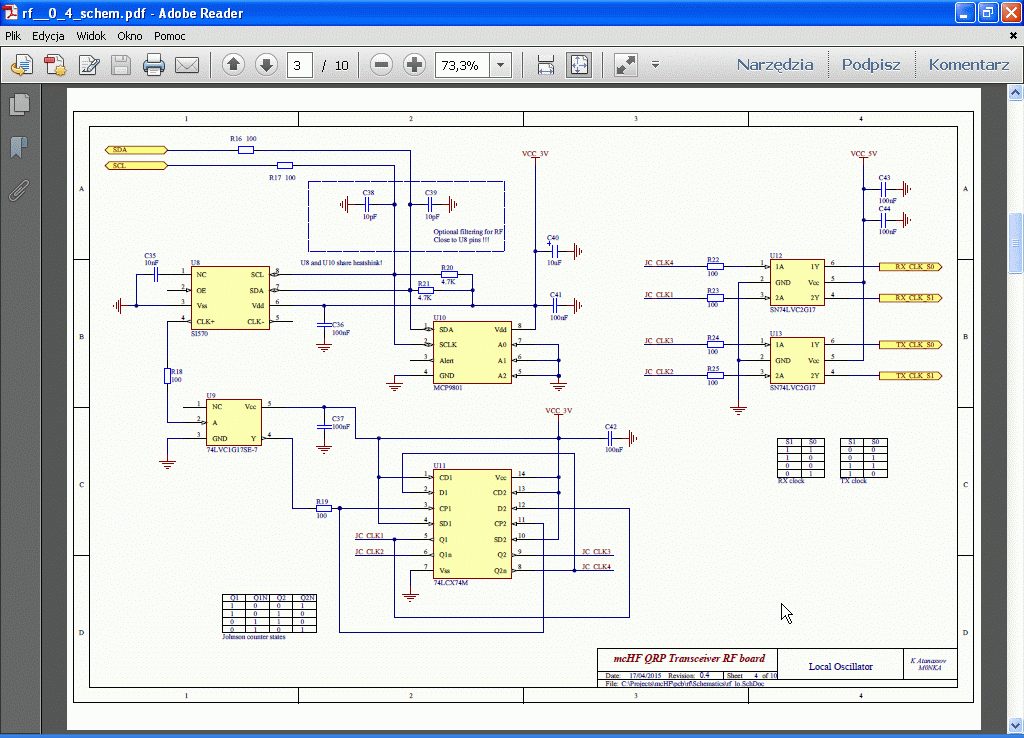Open the Edycja menu
The height and width of the screenshot is (738, 1024).
[x=48, y=36]
